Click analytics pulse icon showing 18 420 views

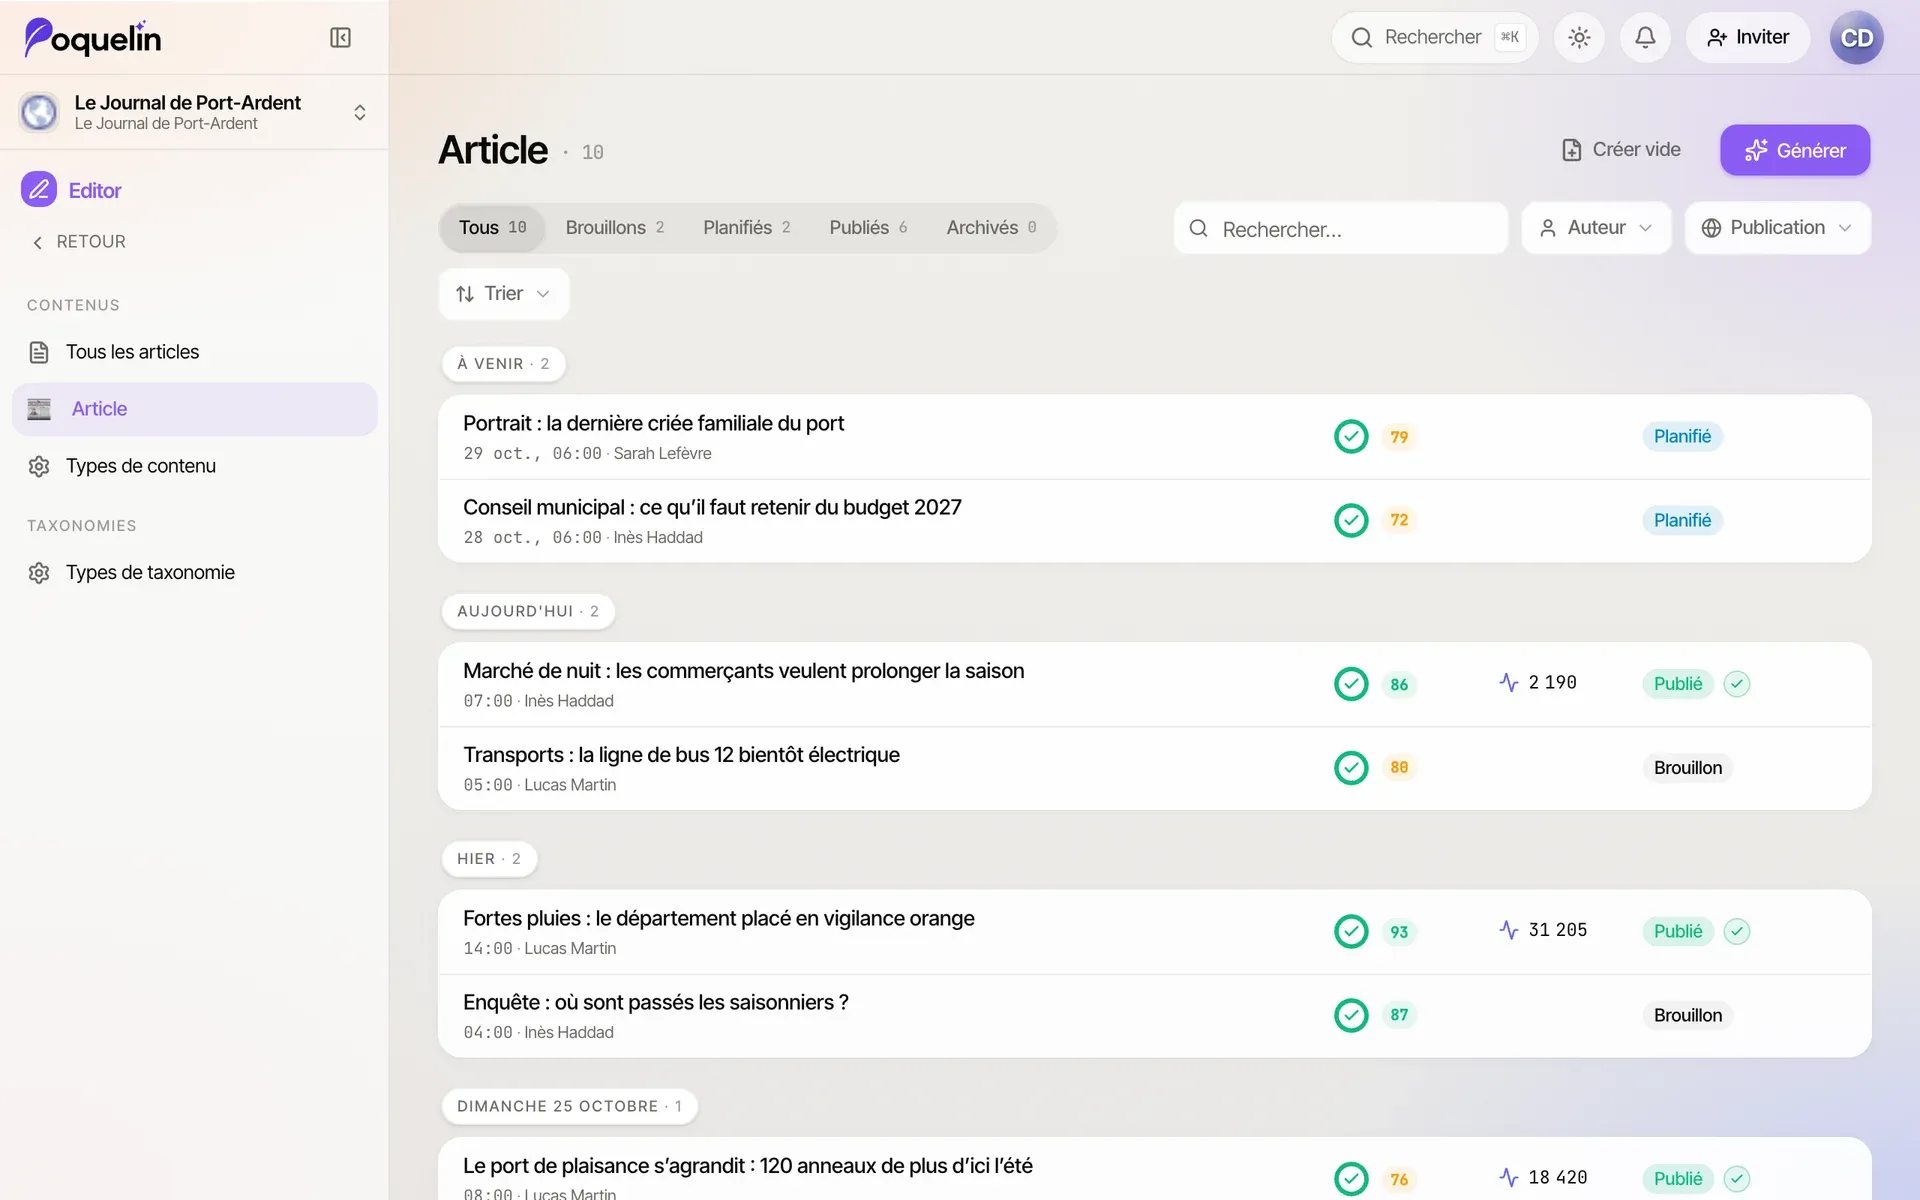point(1509,1177)
